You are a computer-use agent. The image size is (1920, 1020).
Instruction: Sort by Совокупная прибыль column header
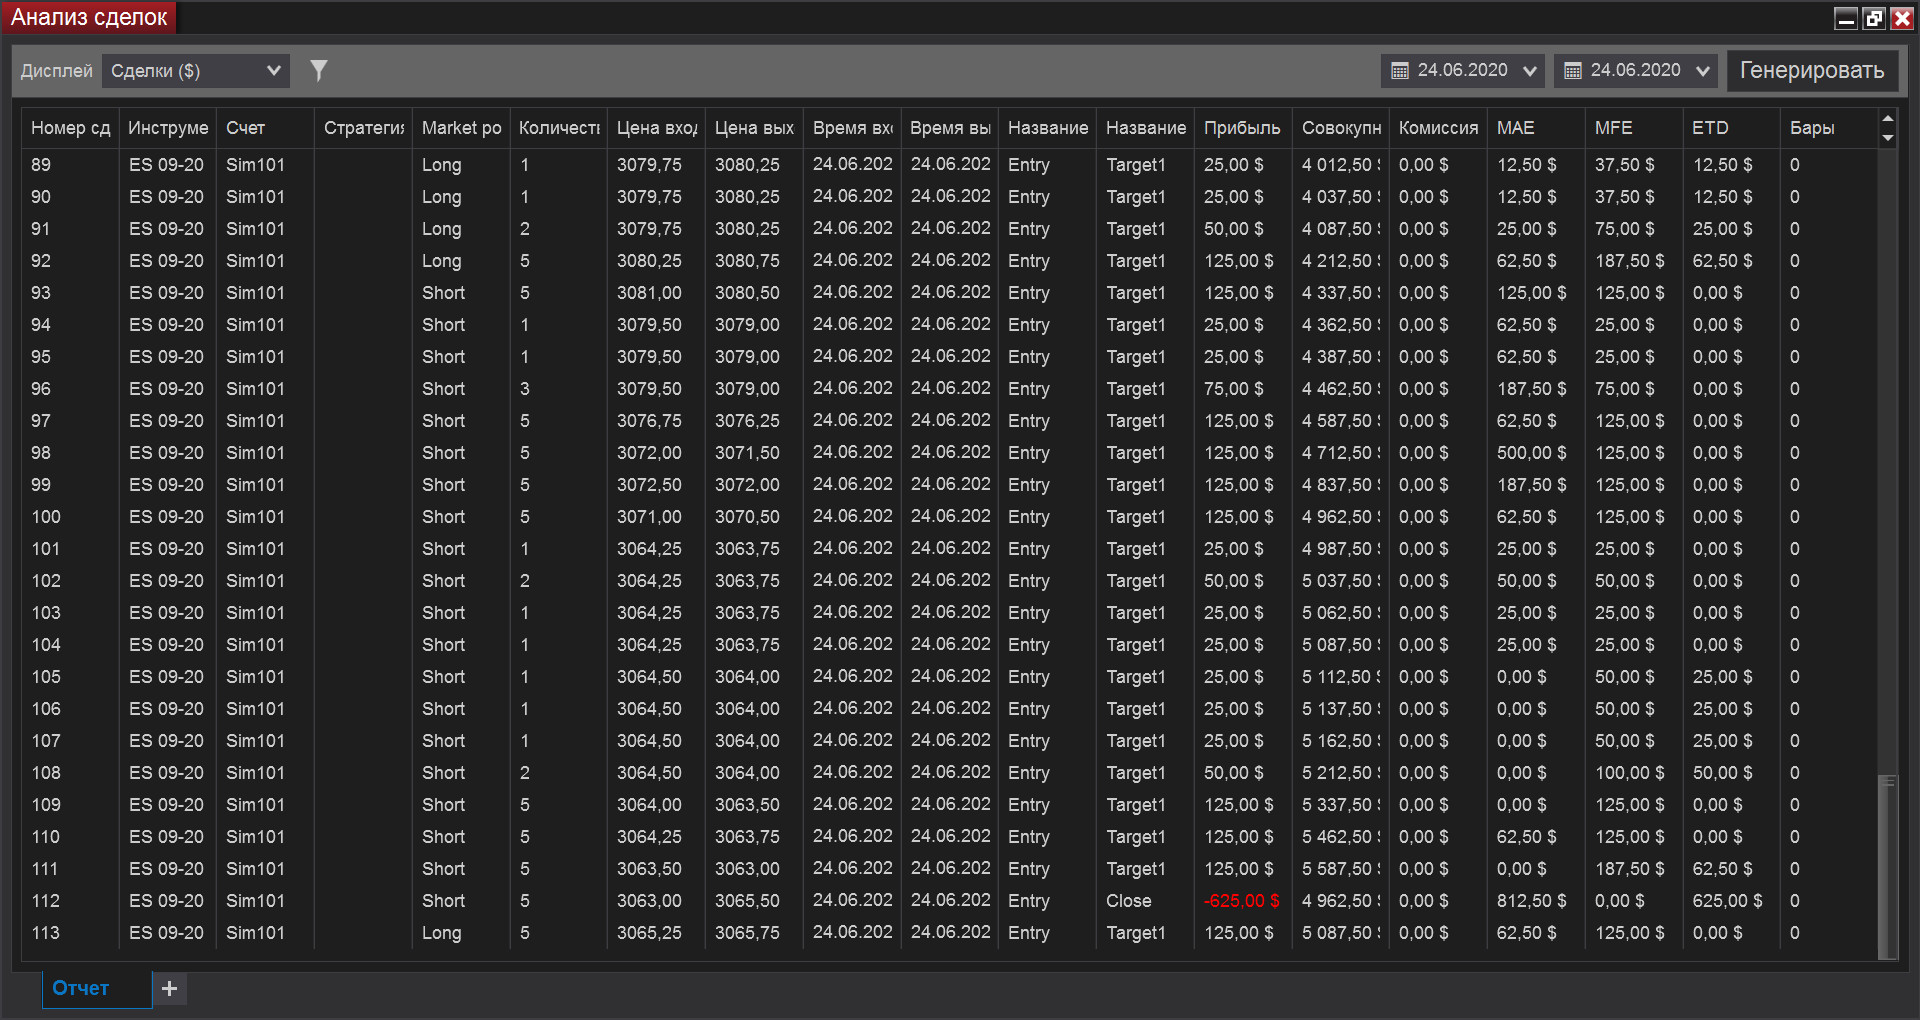pyautogui.click(x=1341, y=128)
